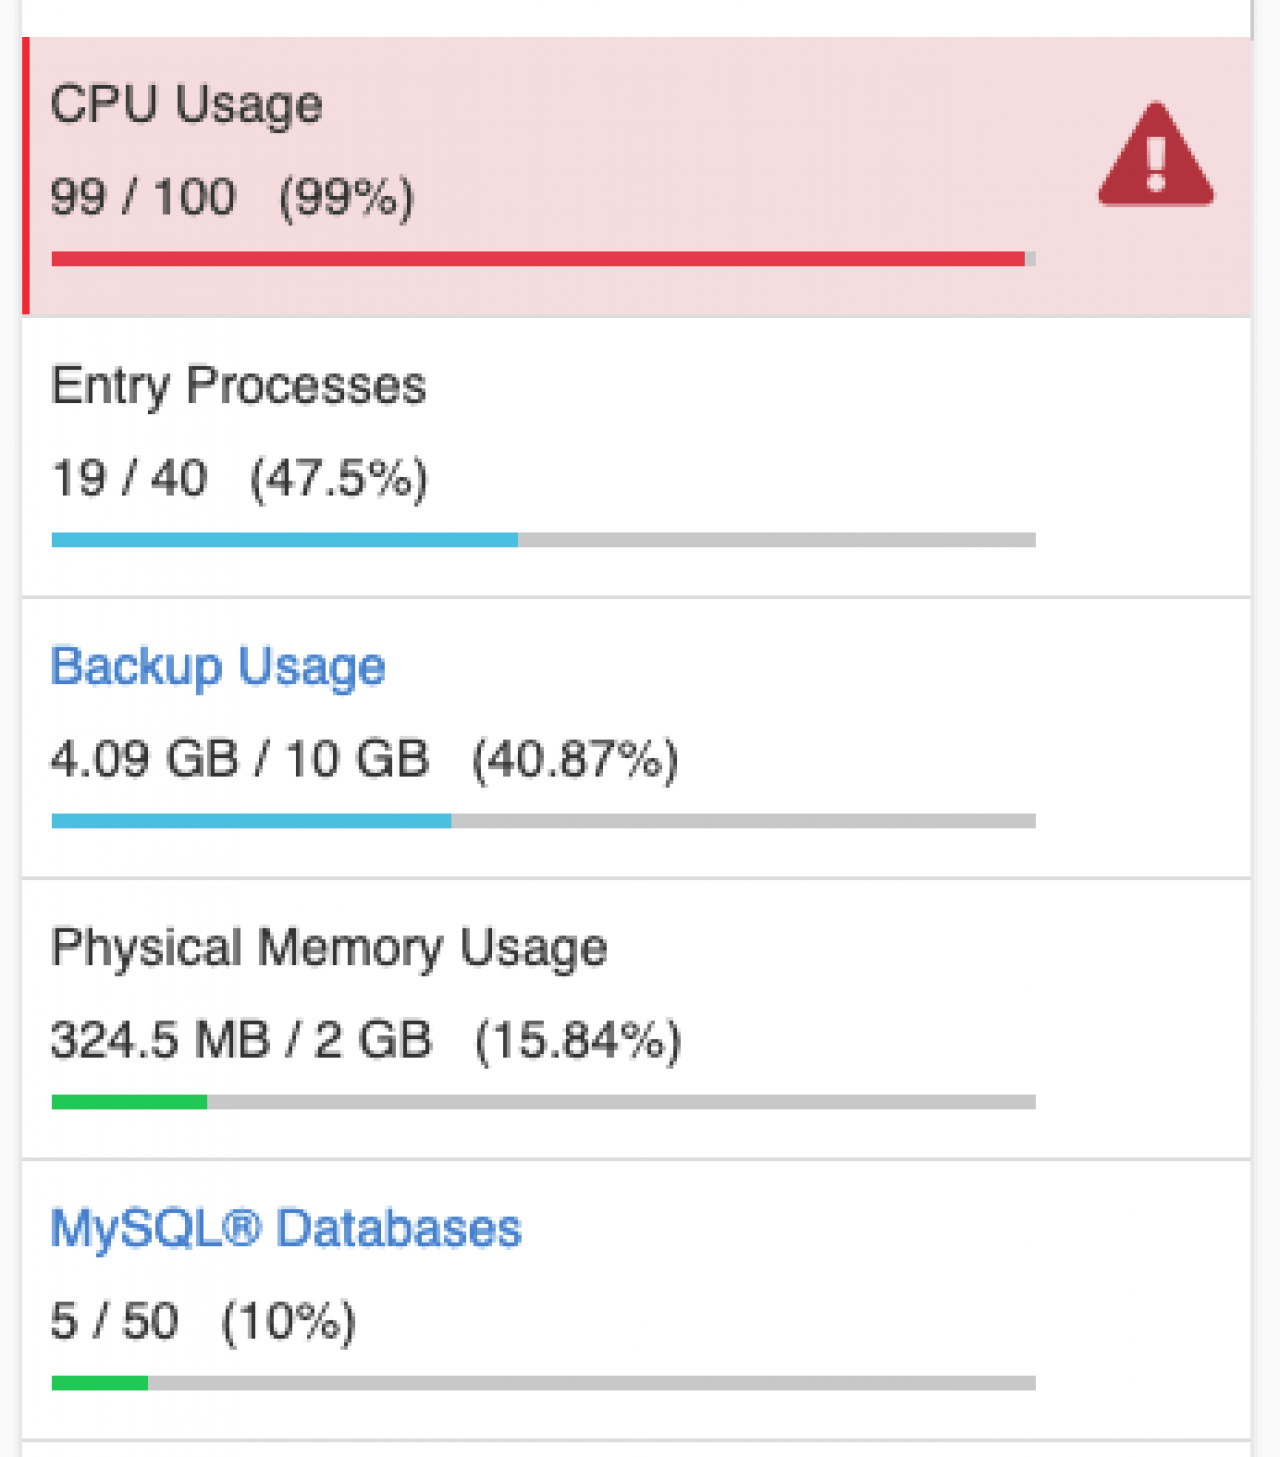The image size is (1280, 1457).
Task: Click the (47.5%) percentage text
Action: coord(339,478)
